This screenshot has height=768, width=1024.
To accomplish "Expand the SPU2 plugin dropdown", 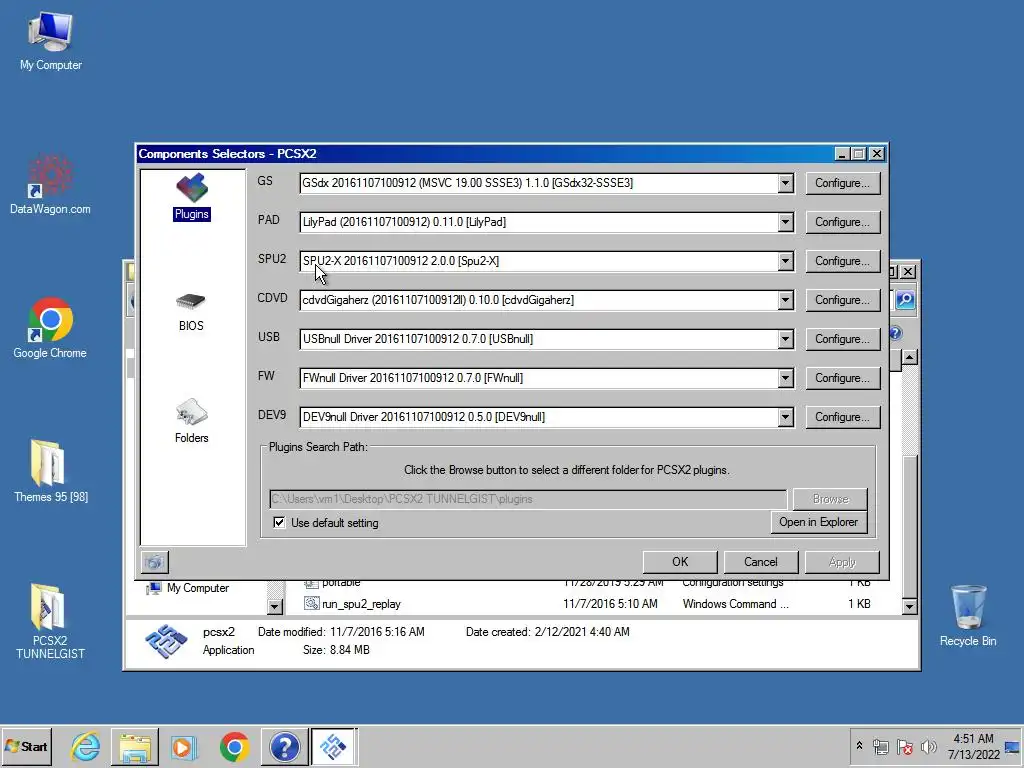I will (x=786, y=261).
